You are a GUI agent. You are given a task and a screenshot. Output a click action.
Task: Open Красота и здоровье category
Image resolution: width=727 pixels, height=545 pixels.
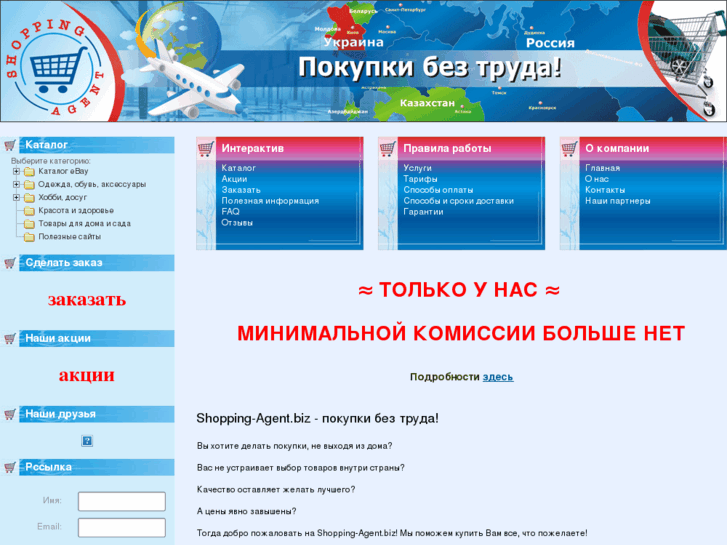[76, 210]
